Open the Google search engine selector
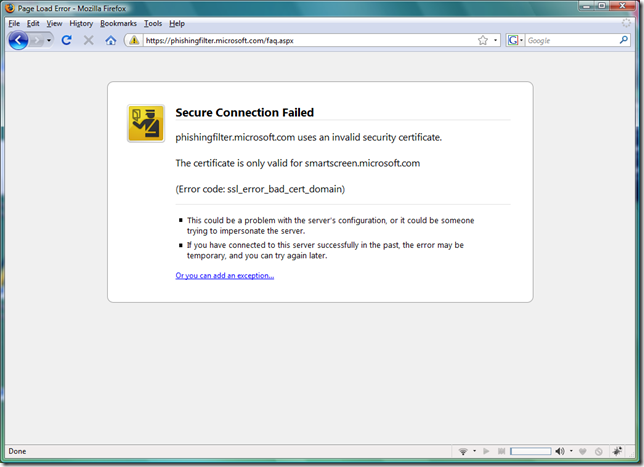 (x=515, y=40)
